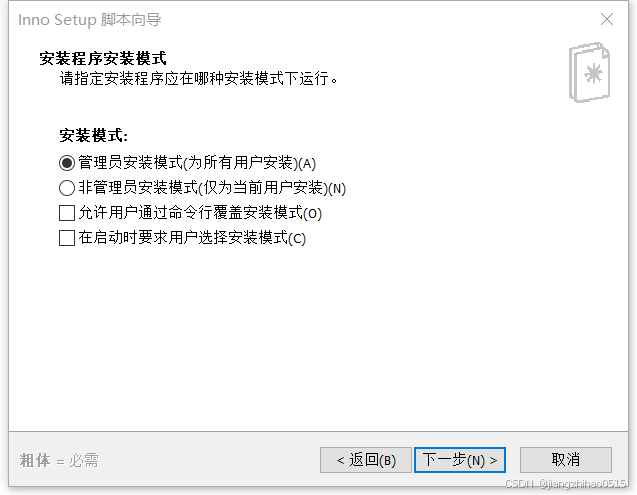Click the 粗体 = 必需 footer hint
Screen dimensions: 637x495
coord(59,460)
